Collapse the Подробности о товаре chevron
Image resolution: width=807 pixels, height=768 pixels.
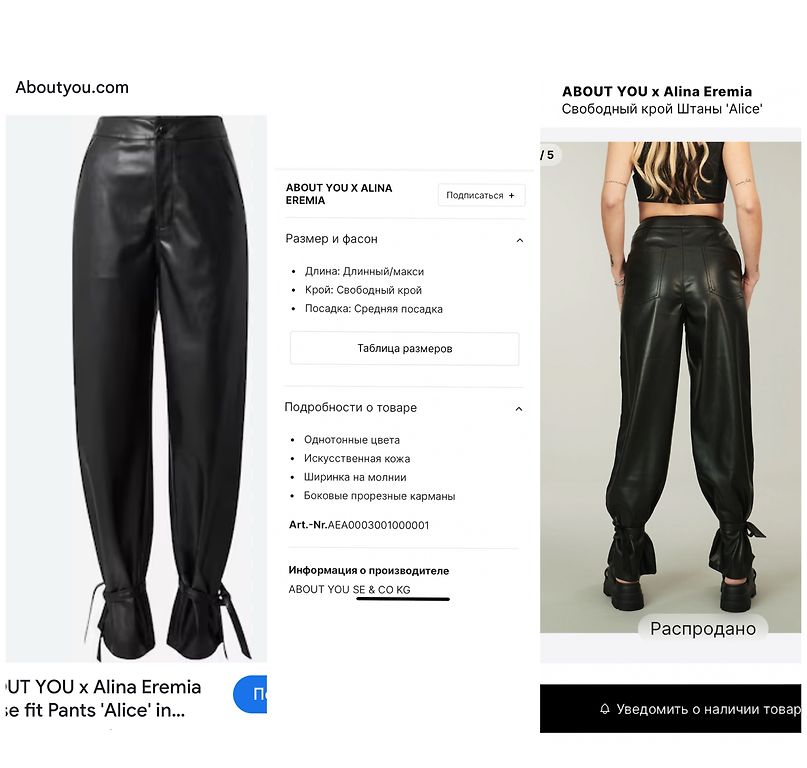pos(519,409)
